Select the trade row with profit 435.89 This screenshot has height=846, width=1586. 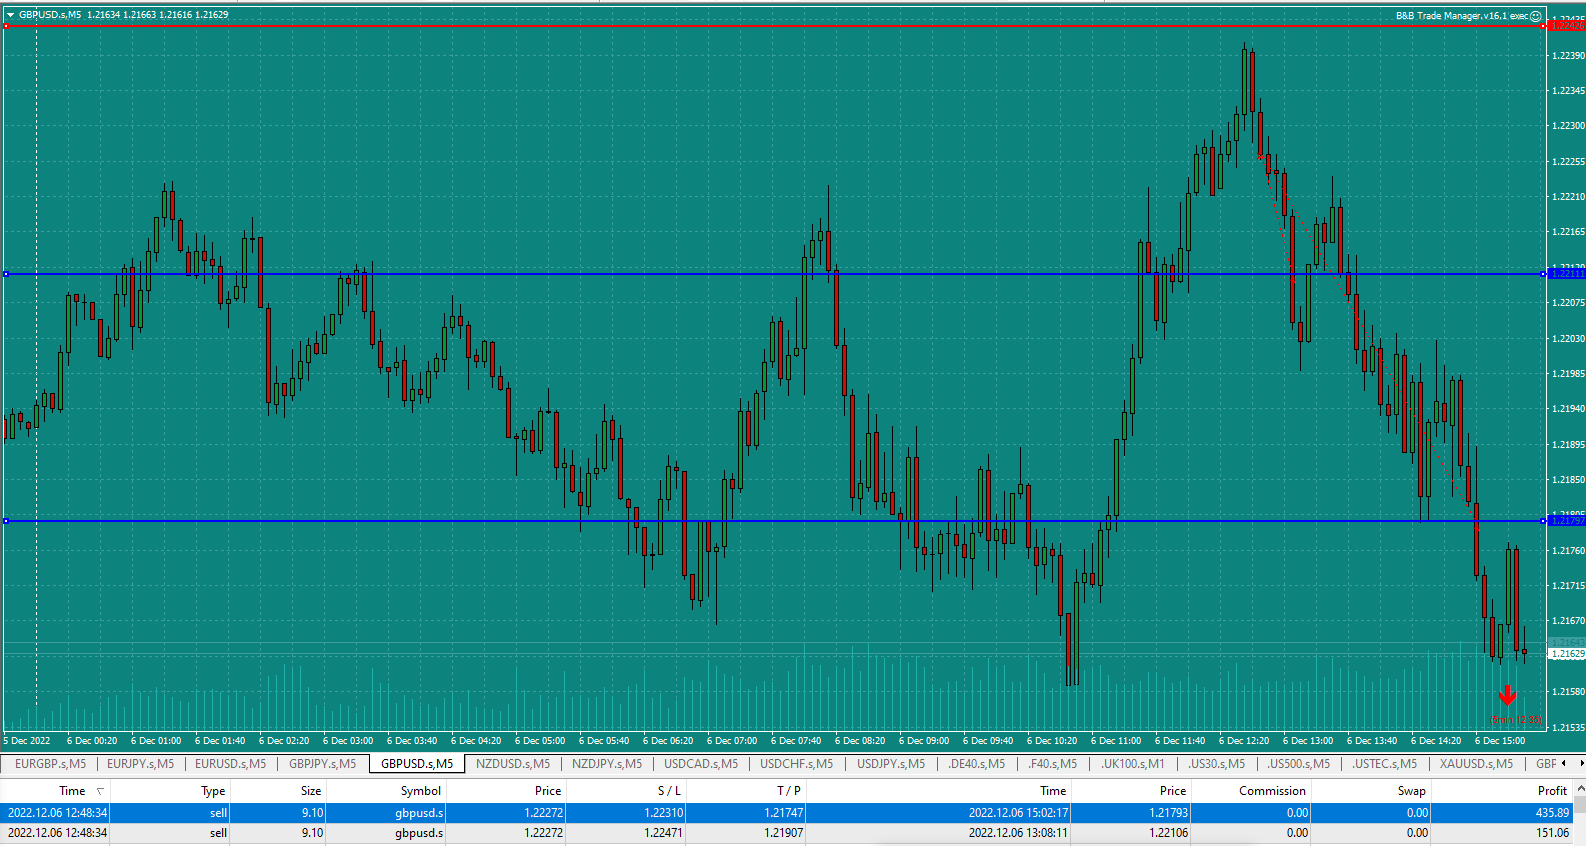click(x=787, y=813)
